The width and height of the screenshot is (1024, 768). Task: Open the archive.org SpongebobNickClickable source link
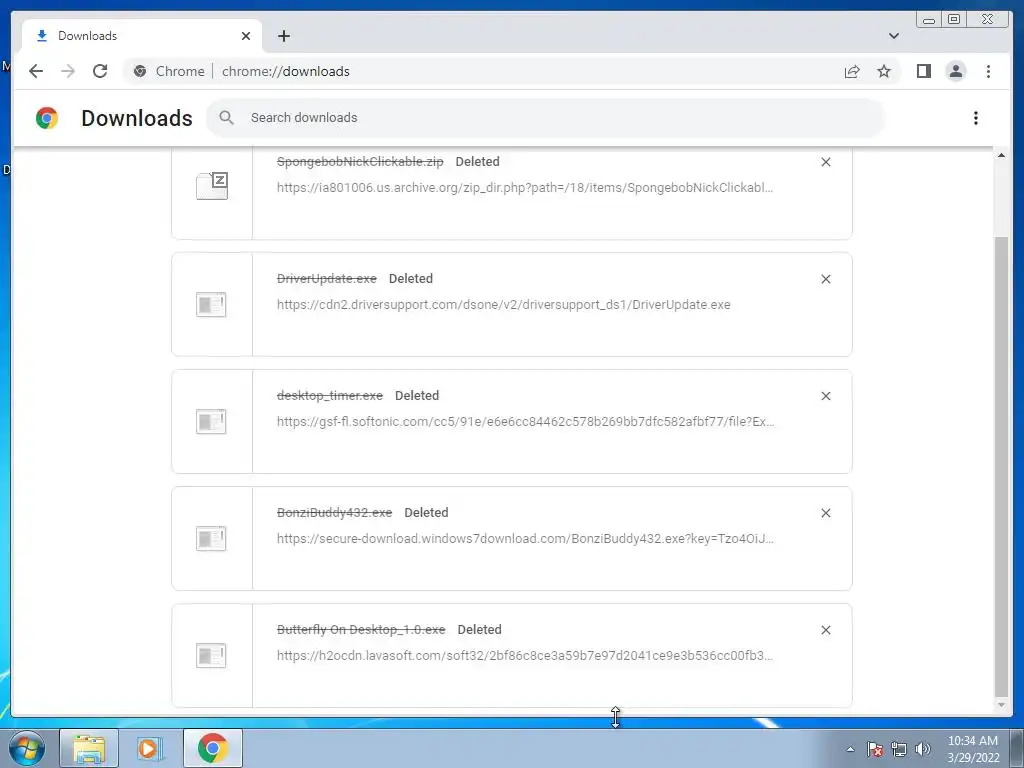point(524,187)
